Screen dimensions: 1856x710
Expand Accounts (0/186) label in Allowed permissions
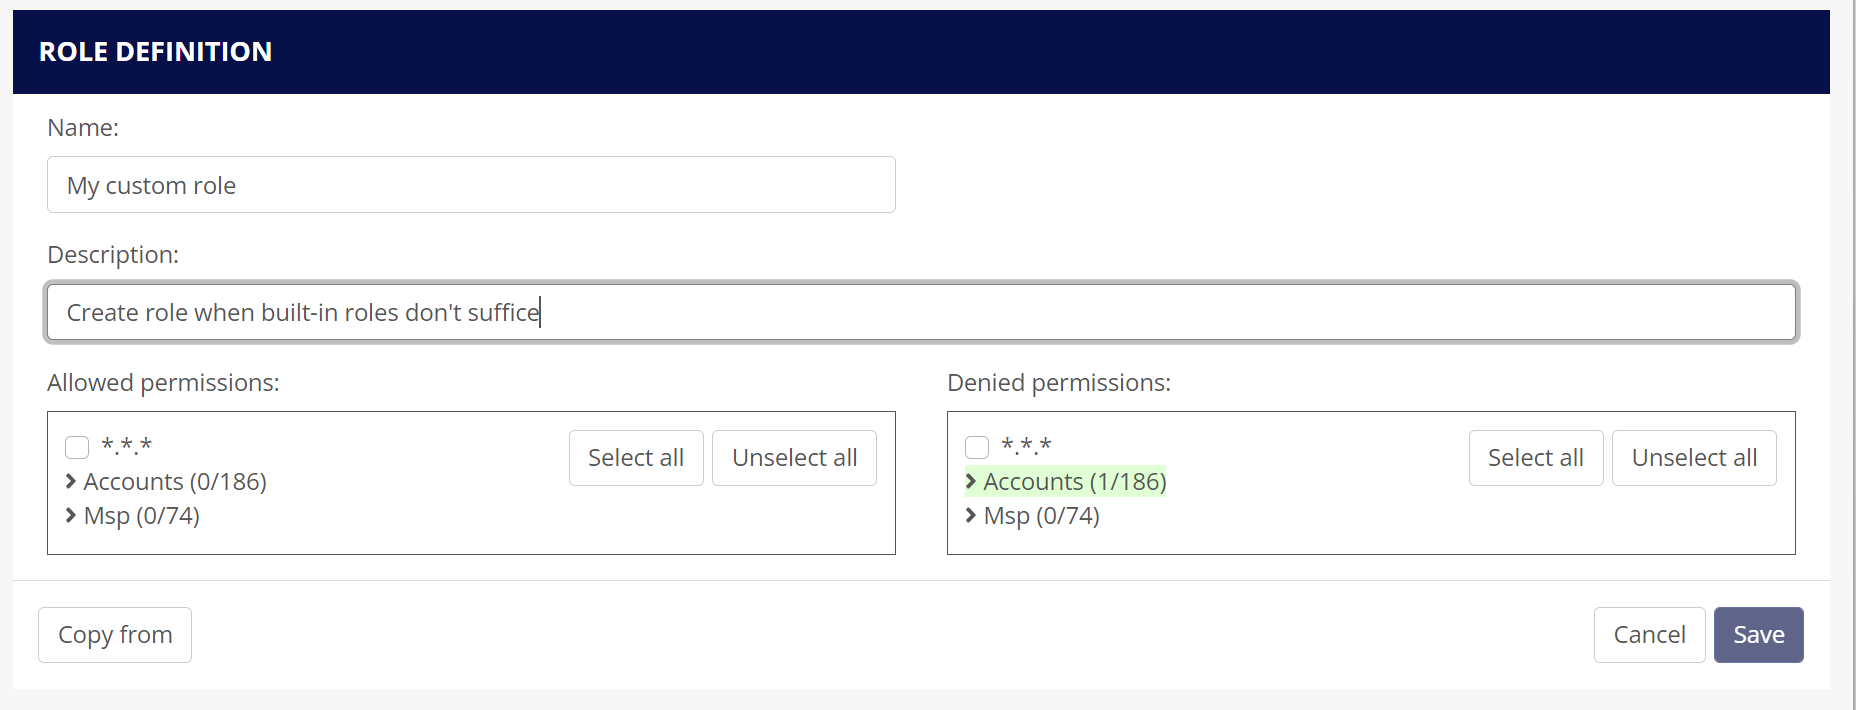pyautogui.click(x=175, y=482)
